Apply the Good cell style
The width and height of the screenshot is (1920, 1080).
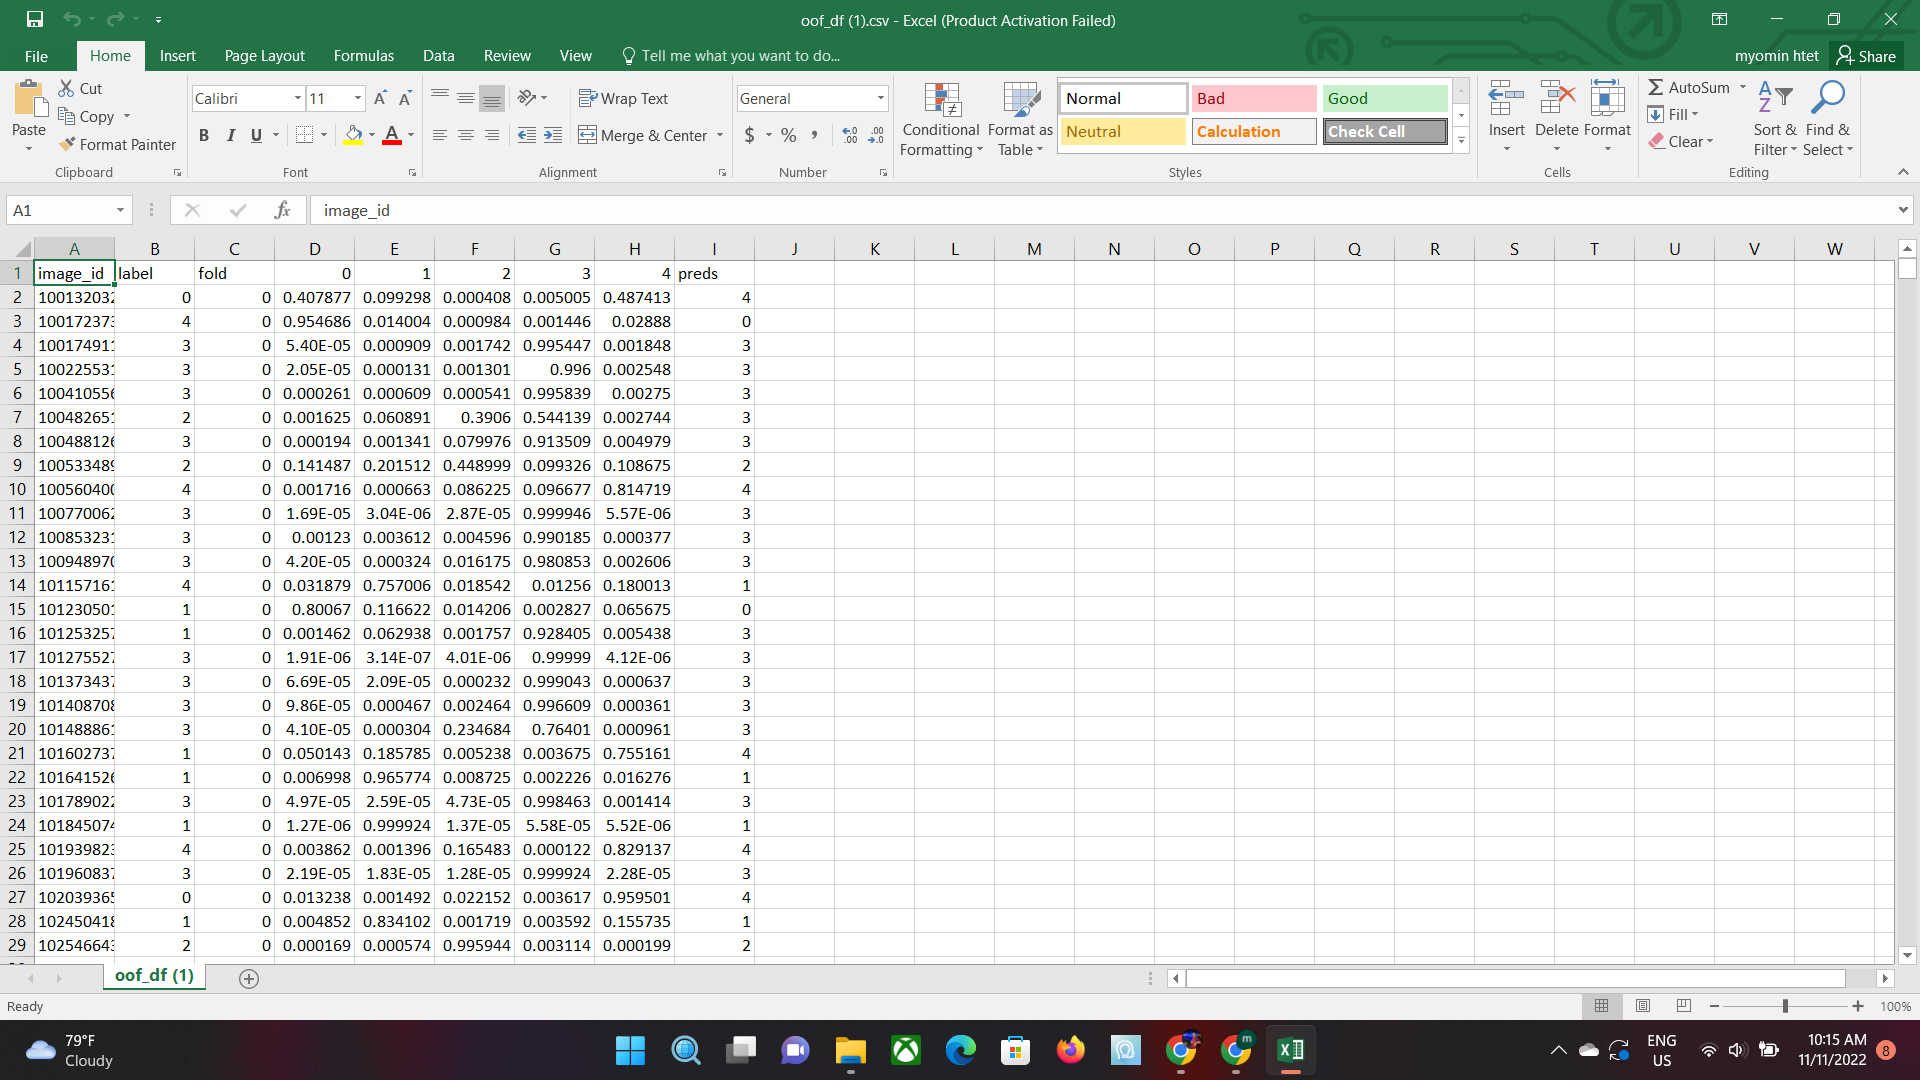pos(1384,98)
